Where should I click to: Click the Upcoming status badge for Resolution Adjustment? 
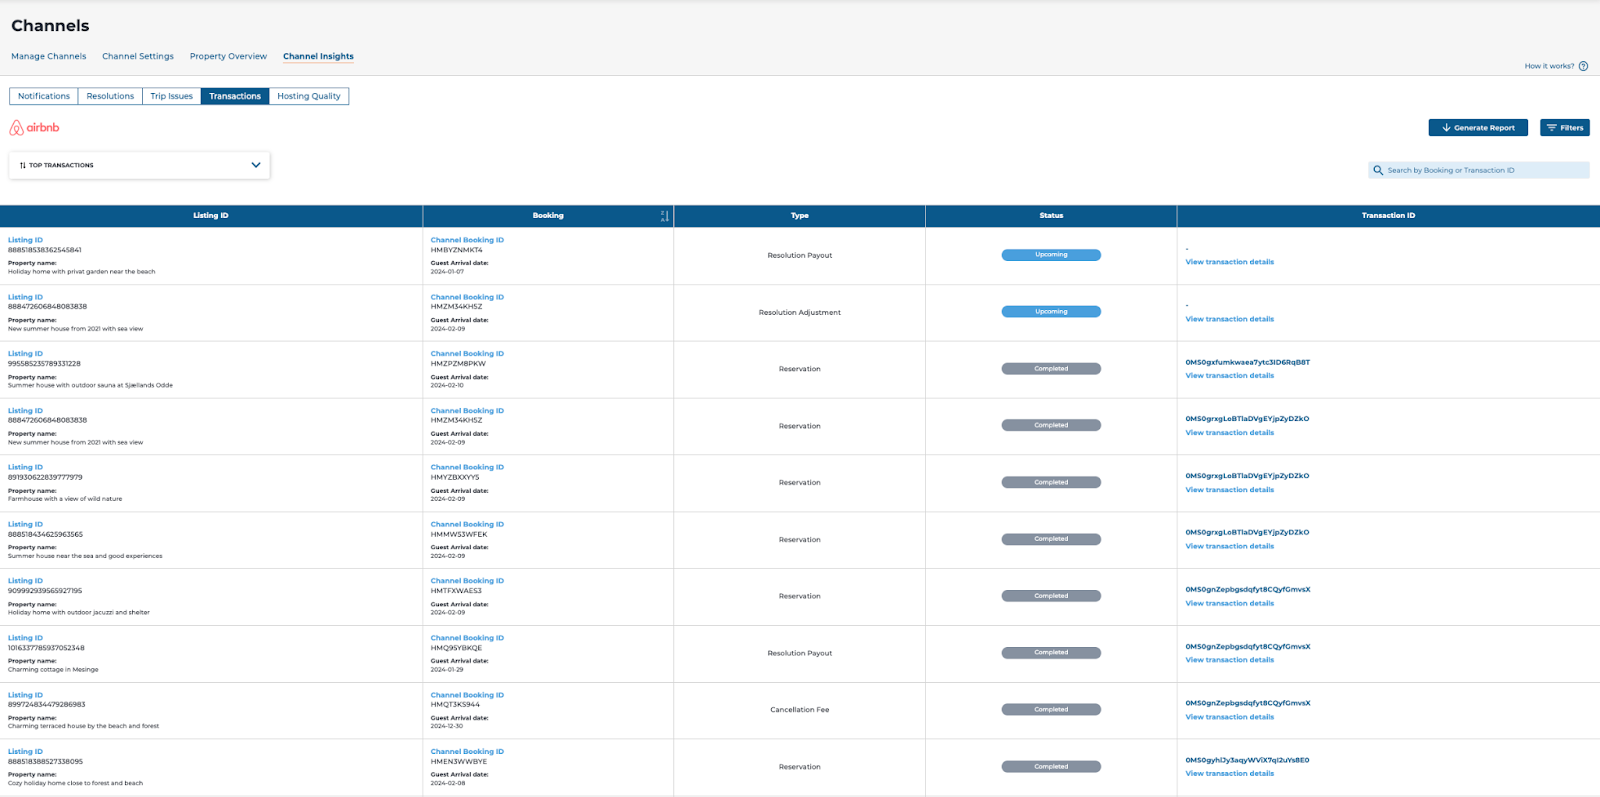pos(1051,312)
